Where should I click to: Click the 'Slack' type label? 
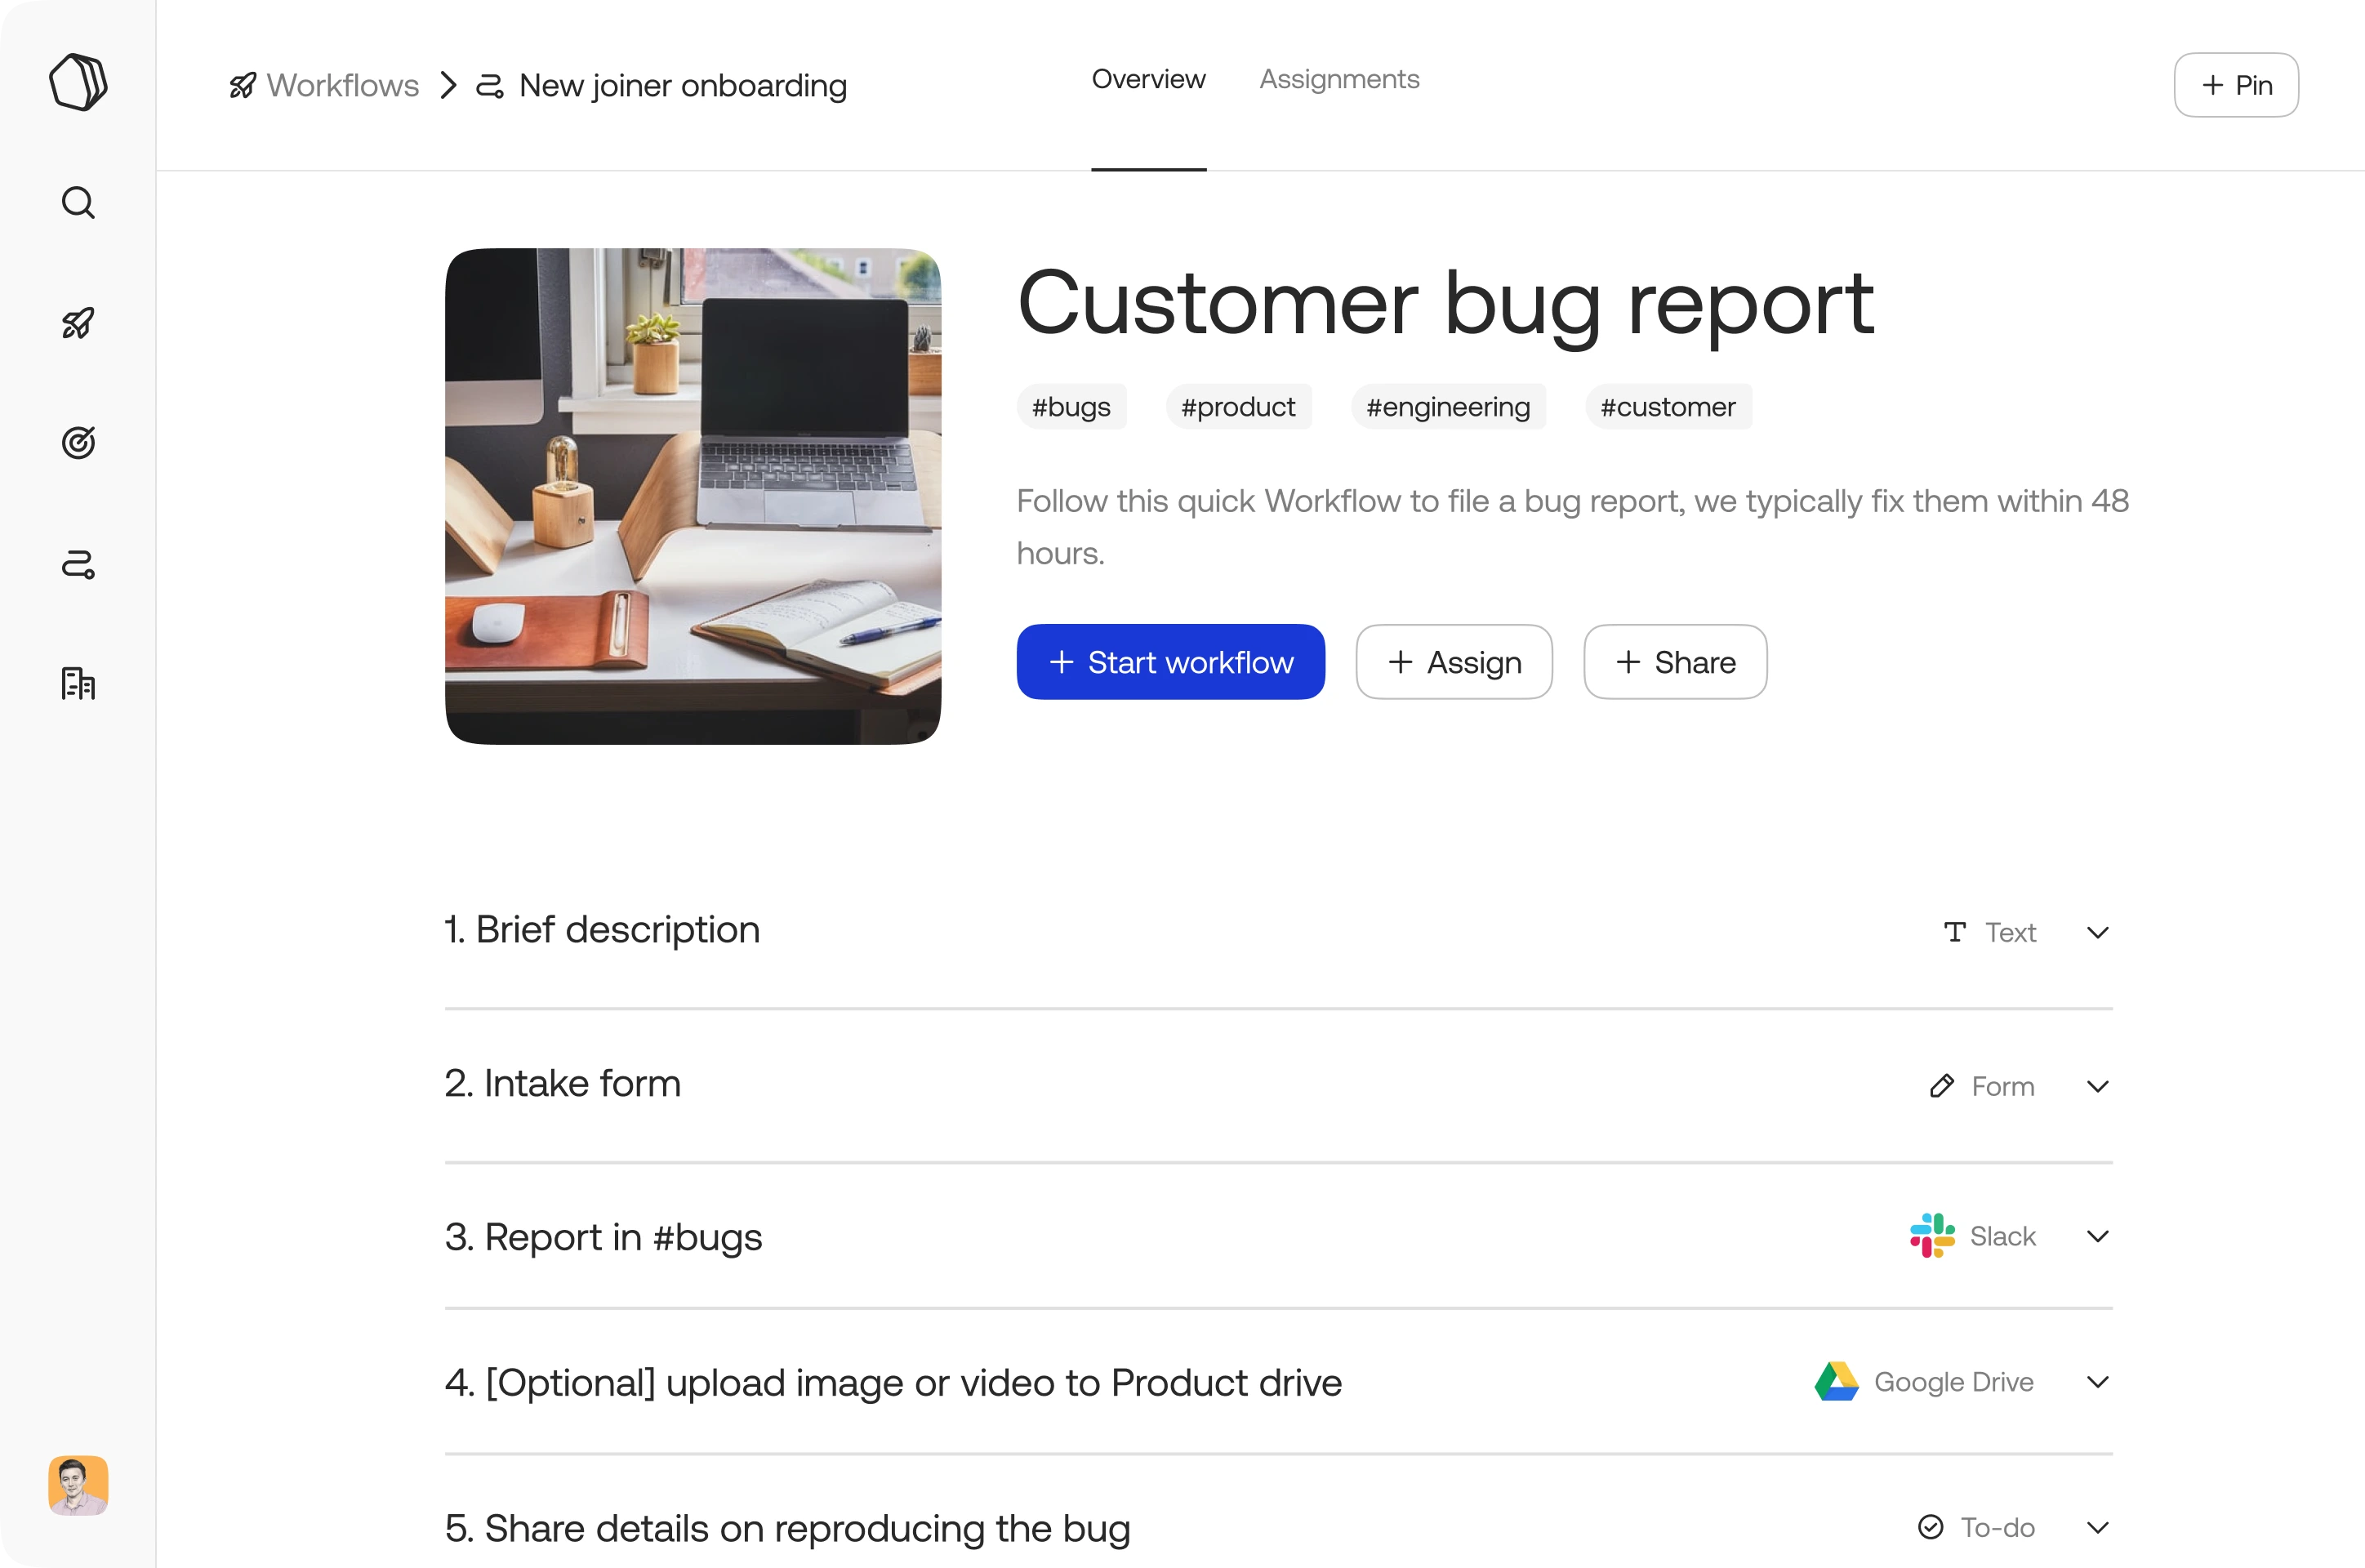(2002, 1236)
